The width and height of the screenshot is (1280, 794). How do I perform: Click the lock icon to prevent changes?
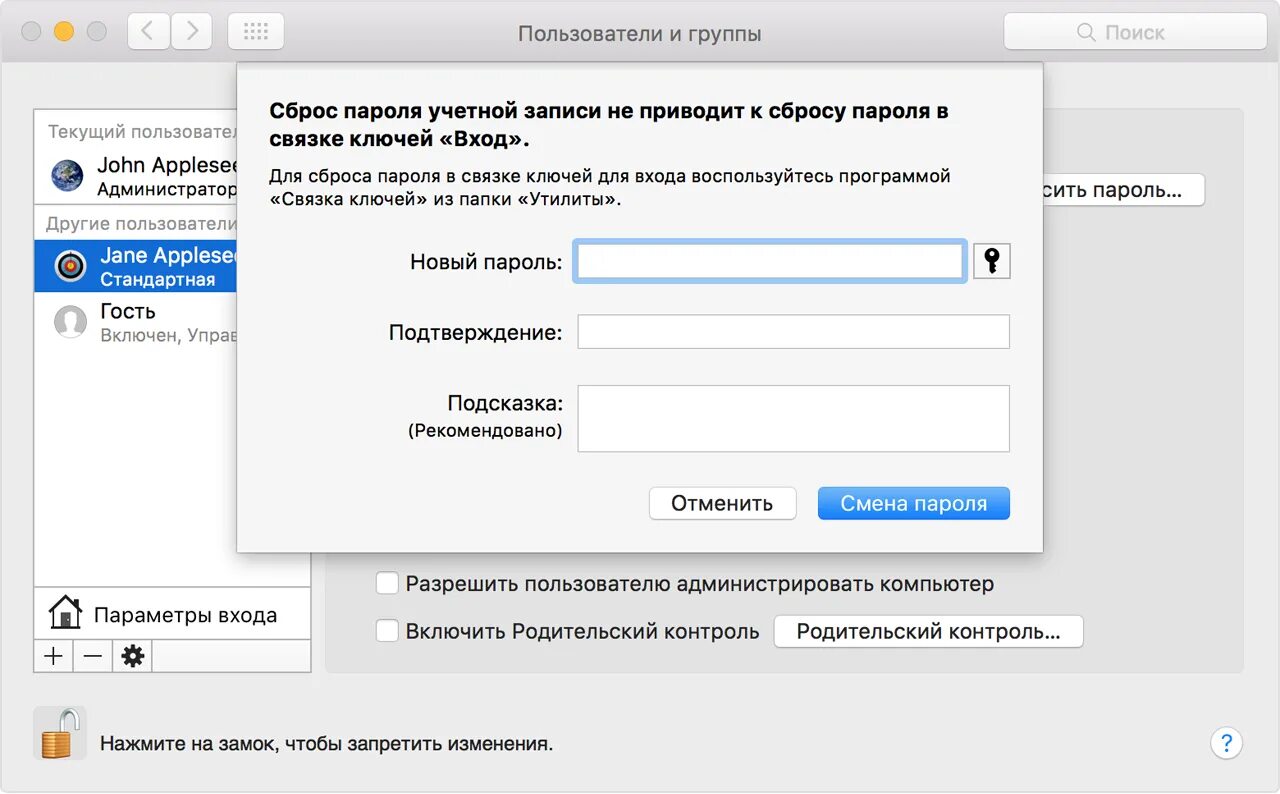pyautogui.click(x=60, y=733)
